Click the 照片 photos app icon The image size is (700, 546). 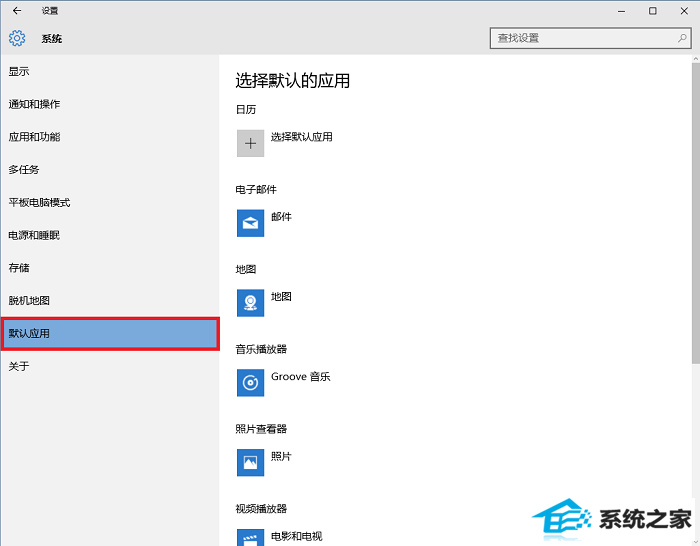tap(250, 463)
